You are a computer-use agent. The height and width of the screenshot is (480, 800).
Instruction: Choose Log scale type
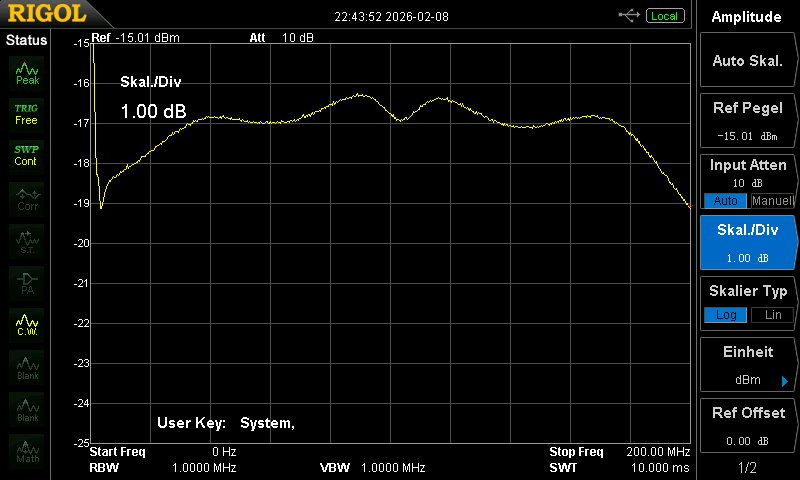pos(725,315)
